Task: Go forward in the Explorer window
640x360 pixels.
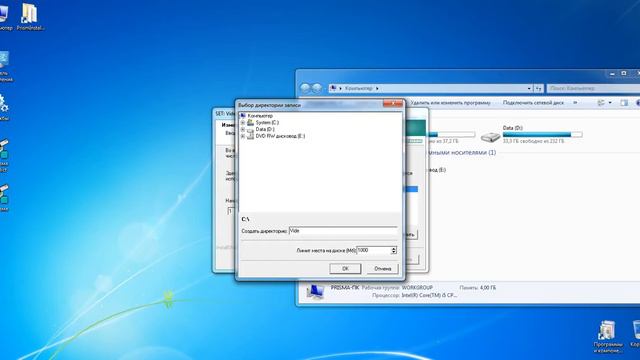Action: point(317,88)
